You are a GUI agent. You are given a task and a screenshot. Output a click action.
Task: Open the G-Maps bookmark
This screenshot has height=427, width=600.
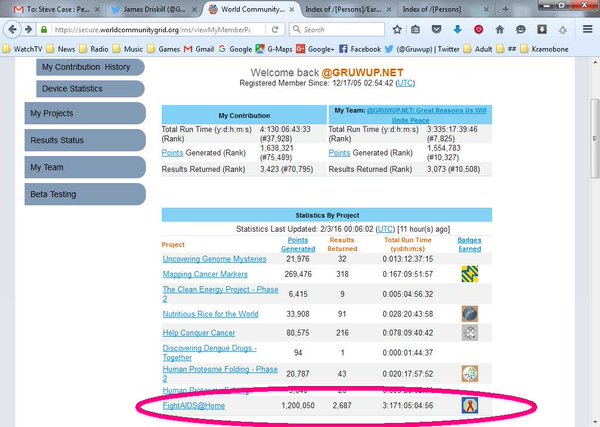tap(274, 49)
